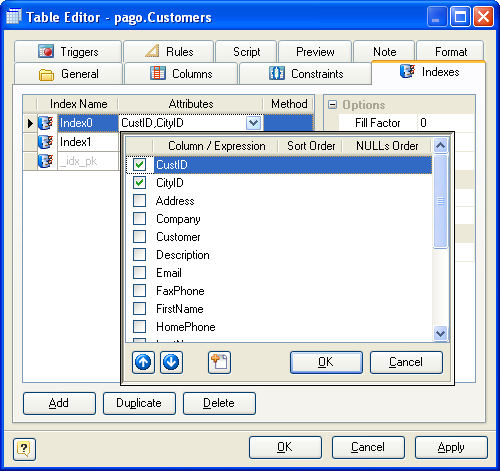500x471 pixels.
Task: Click the Fill Factor value field
Action: click(446, 123)
